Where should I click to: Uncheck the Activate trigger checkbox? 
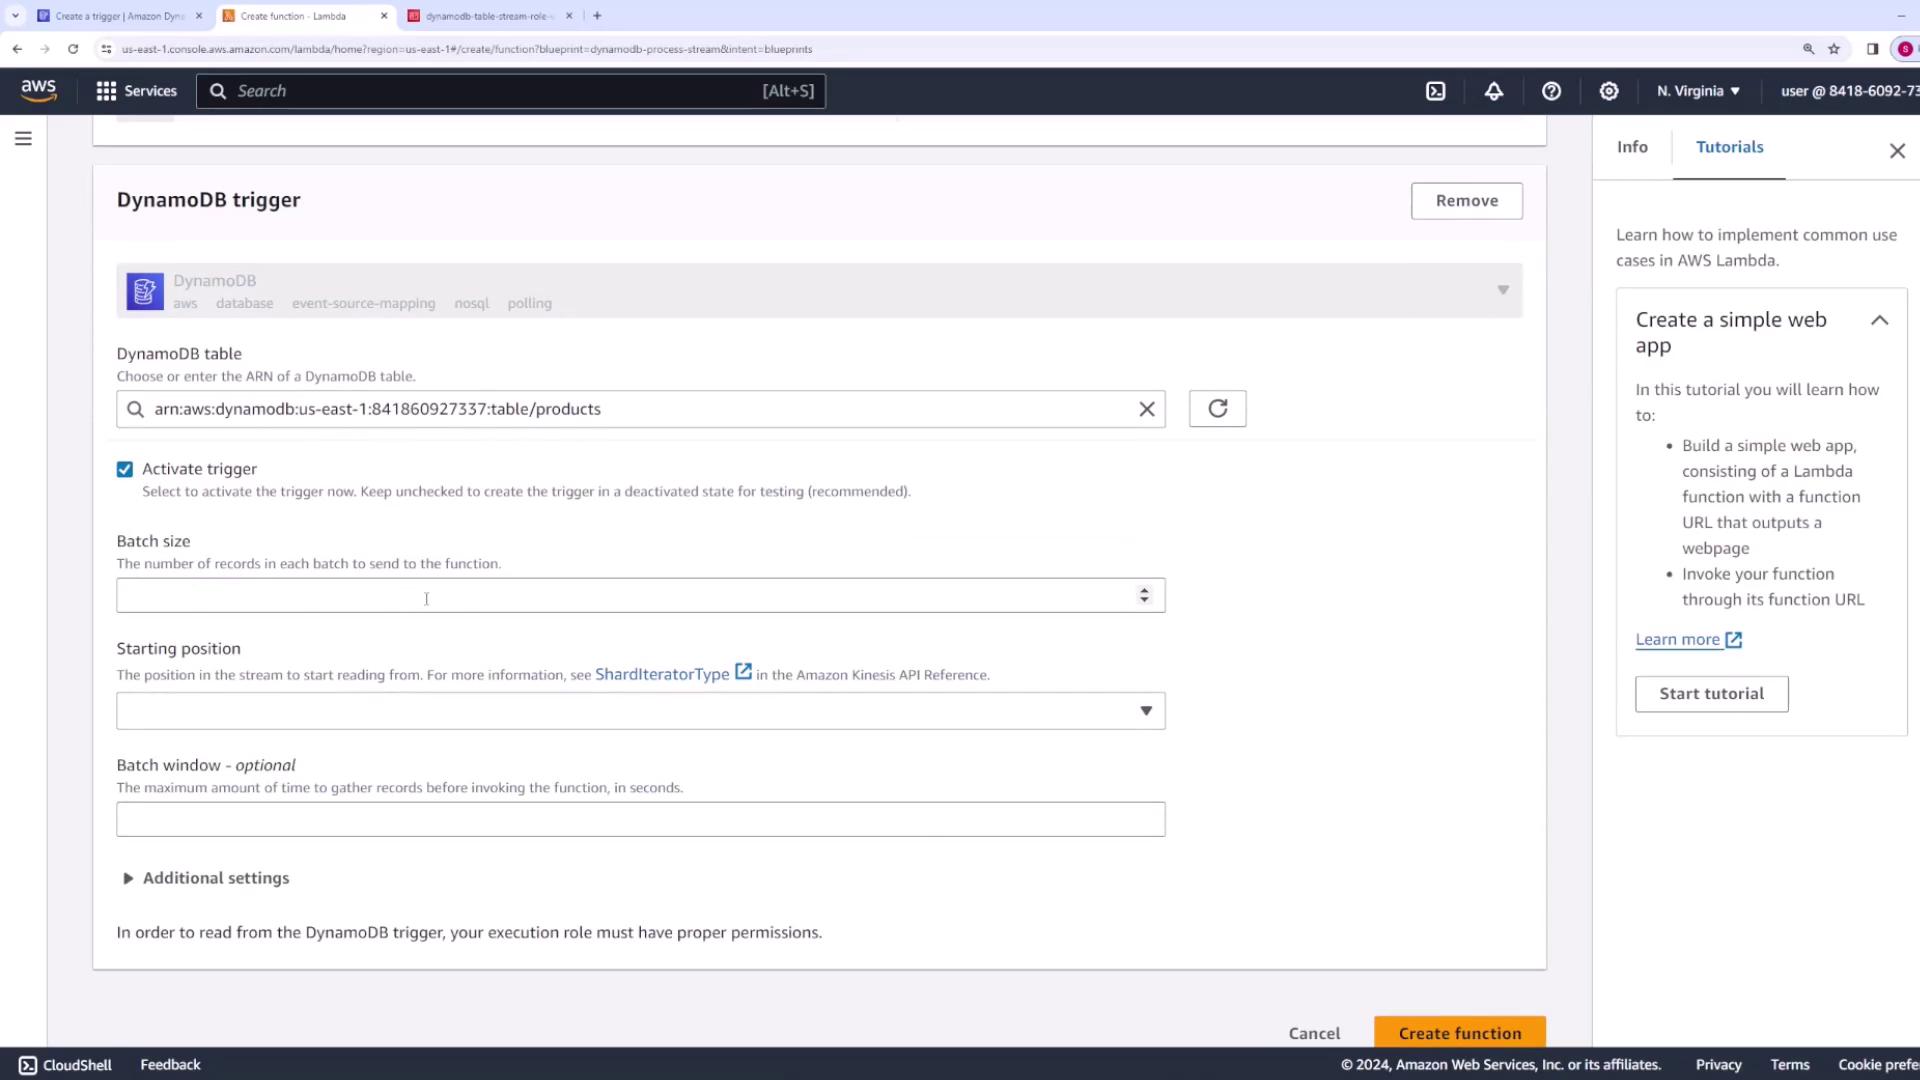coord(125,469)
